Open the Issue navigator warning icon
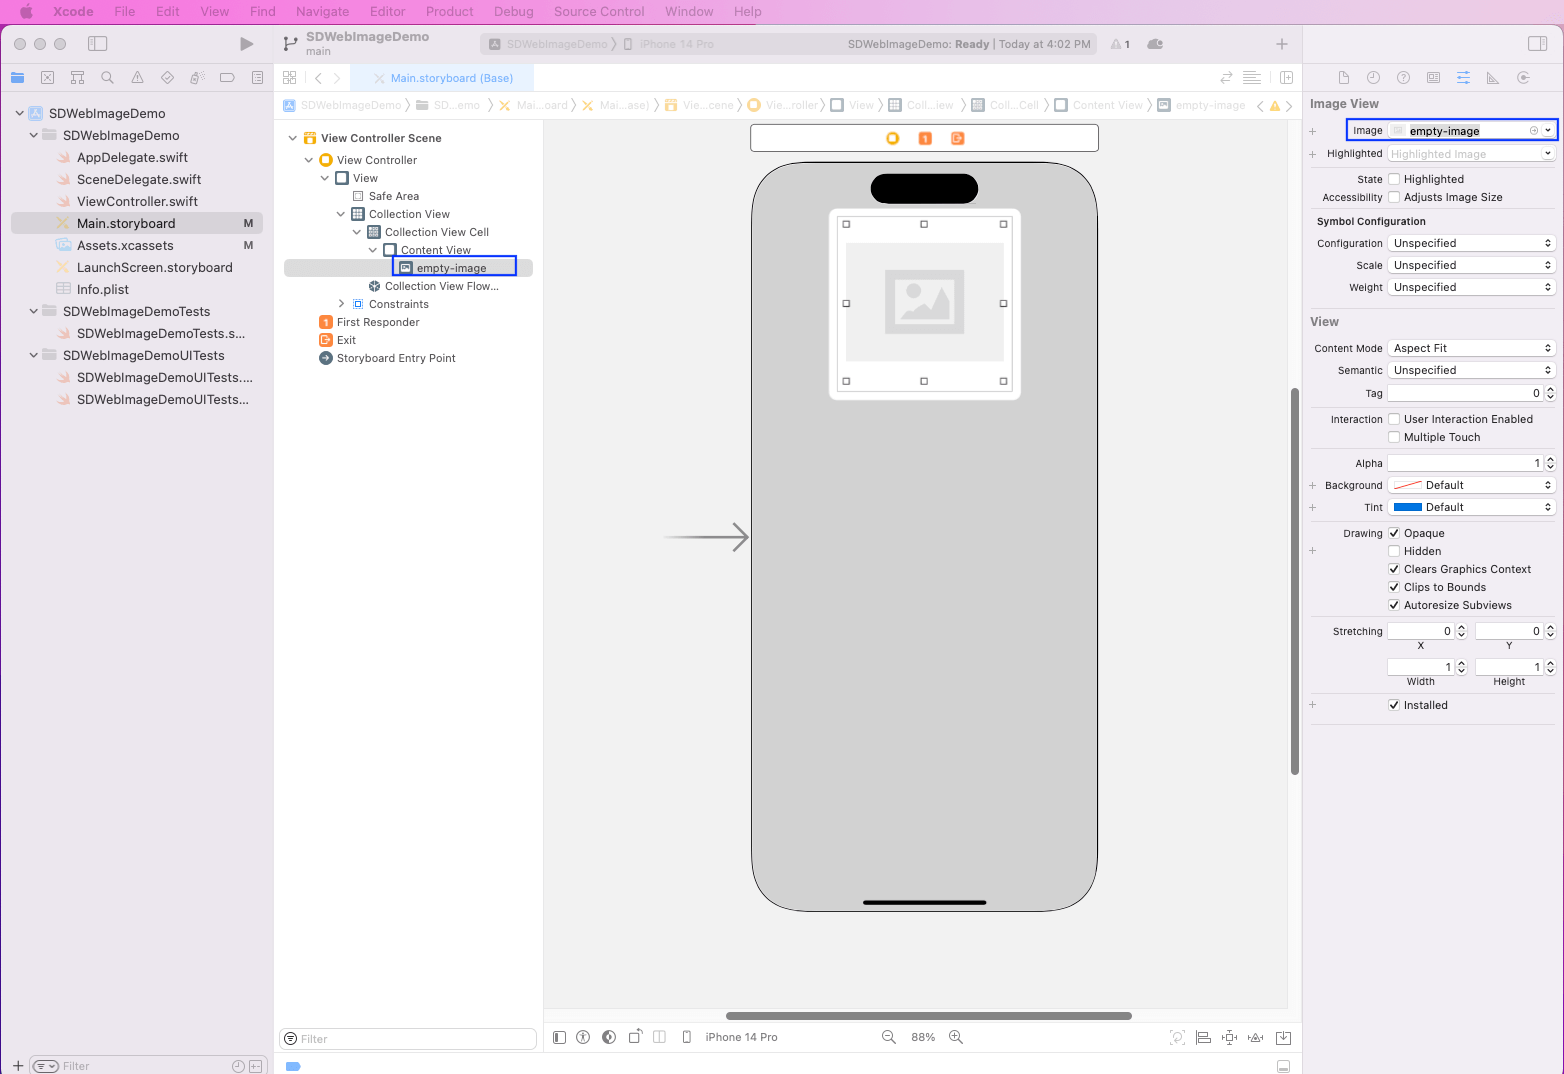1564x1074 pixels. click(137, 78)
